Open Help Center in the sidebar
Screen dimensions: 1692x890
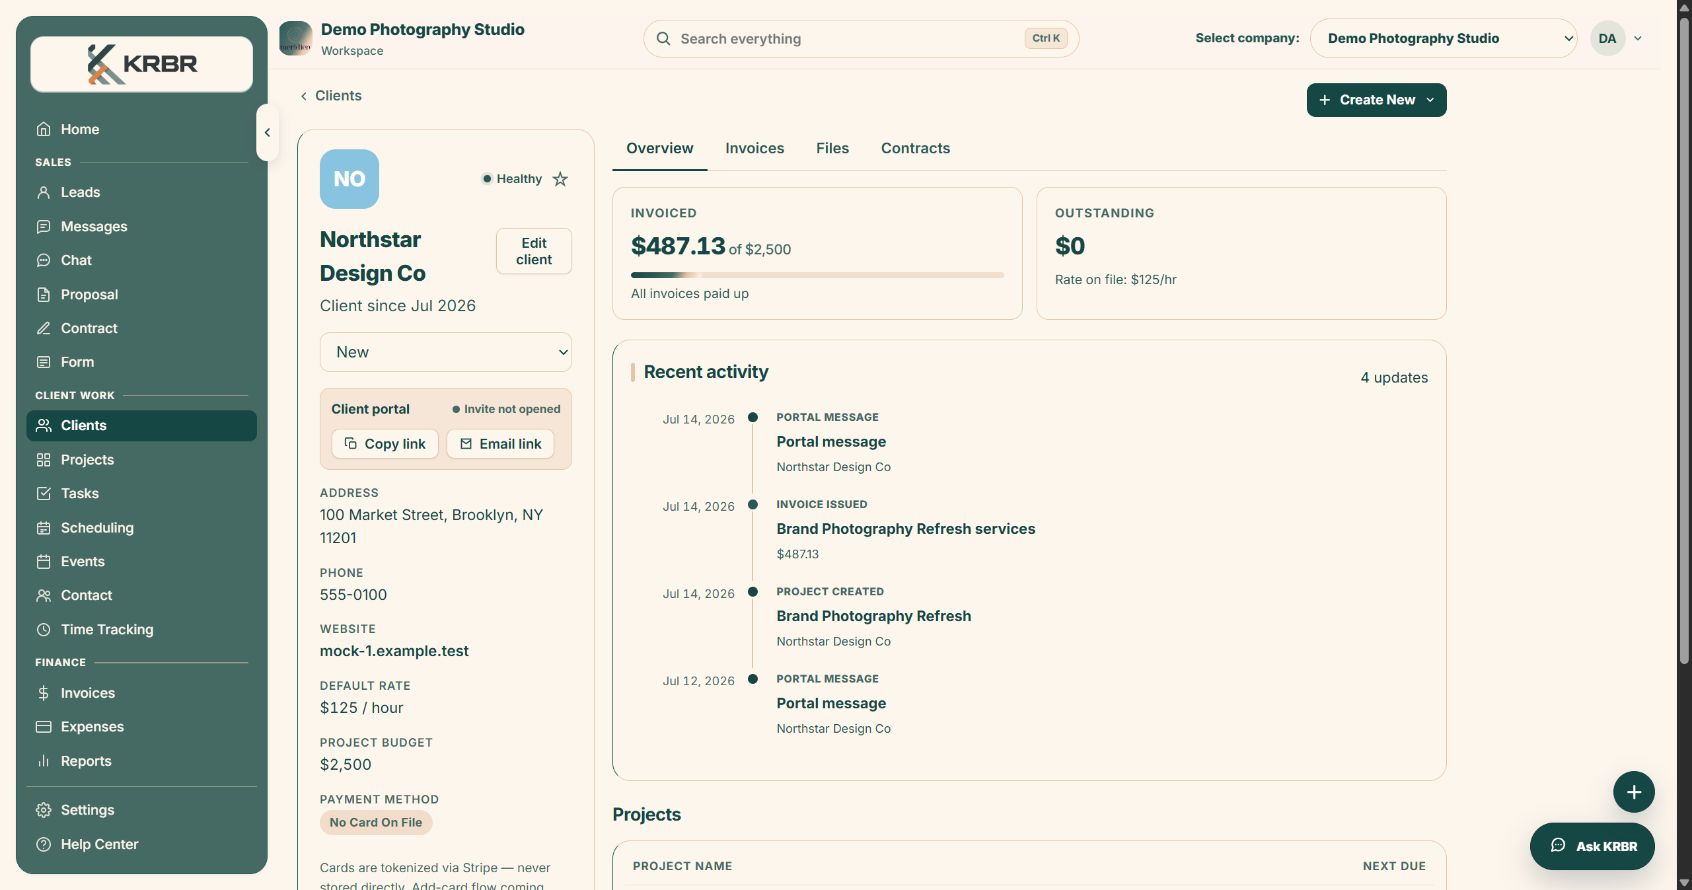[141, 844]
